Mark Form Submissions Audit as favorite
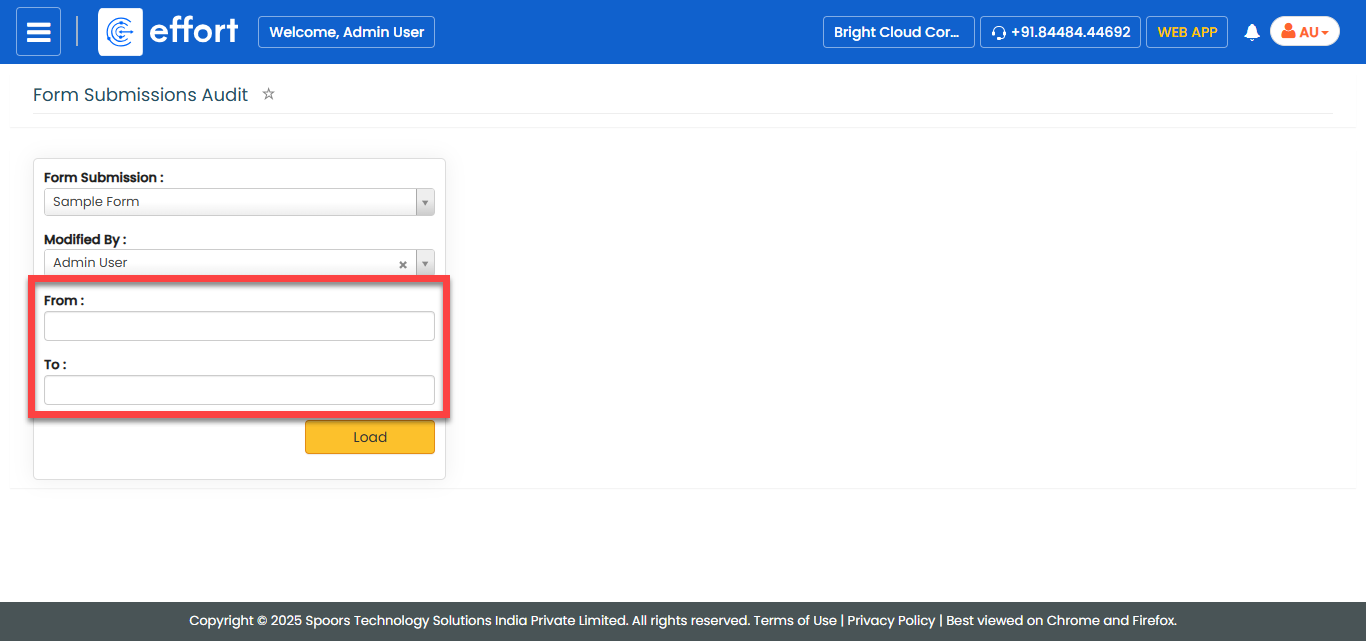Image resolution: width=1366 pixels, height=641 pixels. pos(268,94)
